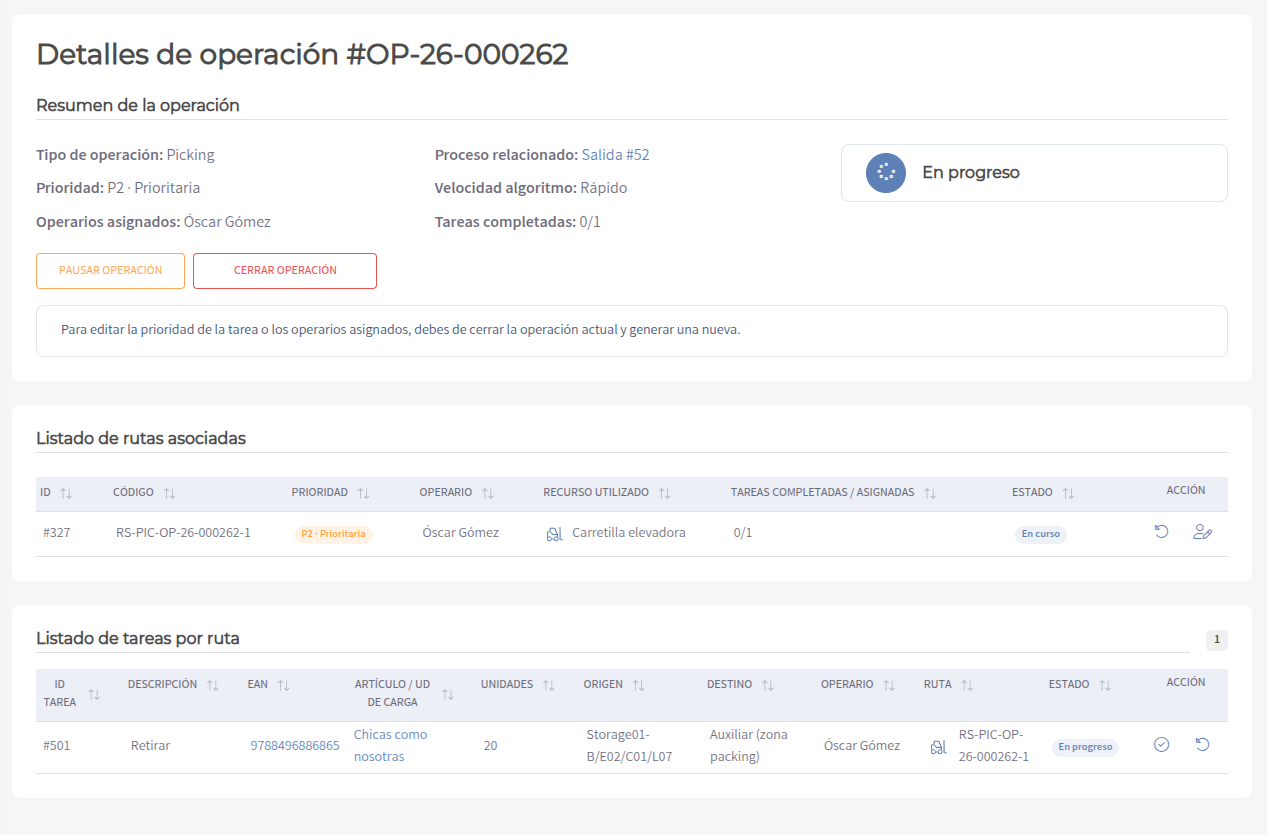
Task: Click Carretilla elevadora resource text
Action: (629, 533)
